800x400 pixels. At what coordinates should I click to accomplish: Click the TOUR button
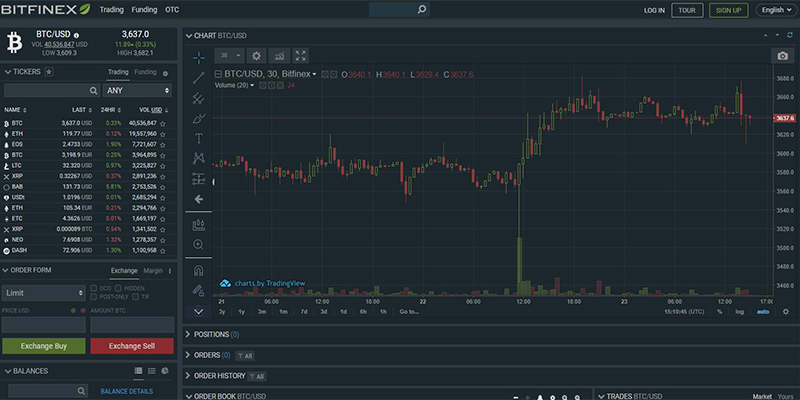click(x=687, y=10)
